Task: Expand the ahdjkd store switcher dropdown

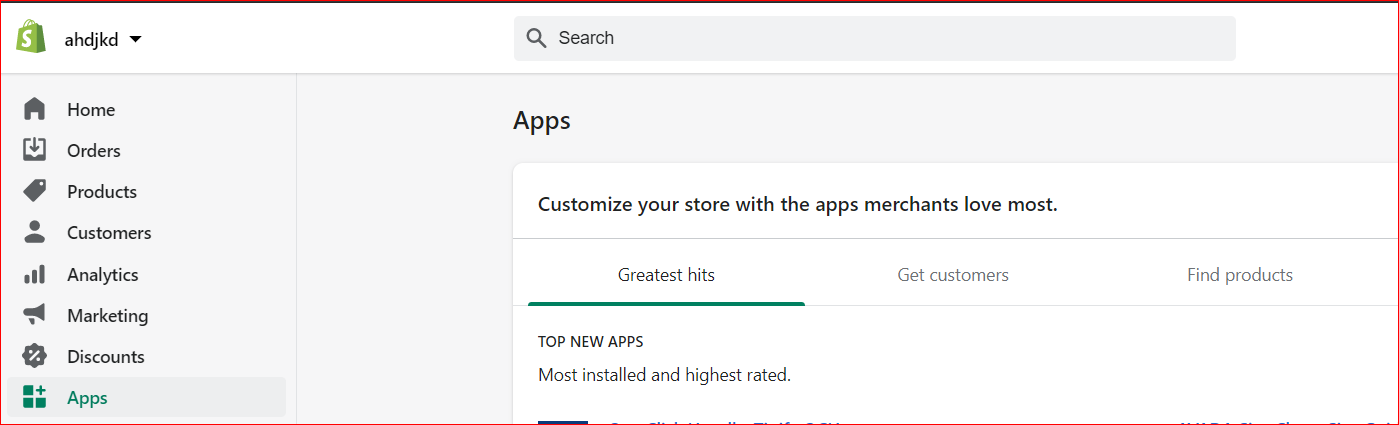Action: [104, 39]
